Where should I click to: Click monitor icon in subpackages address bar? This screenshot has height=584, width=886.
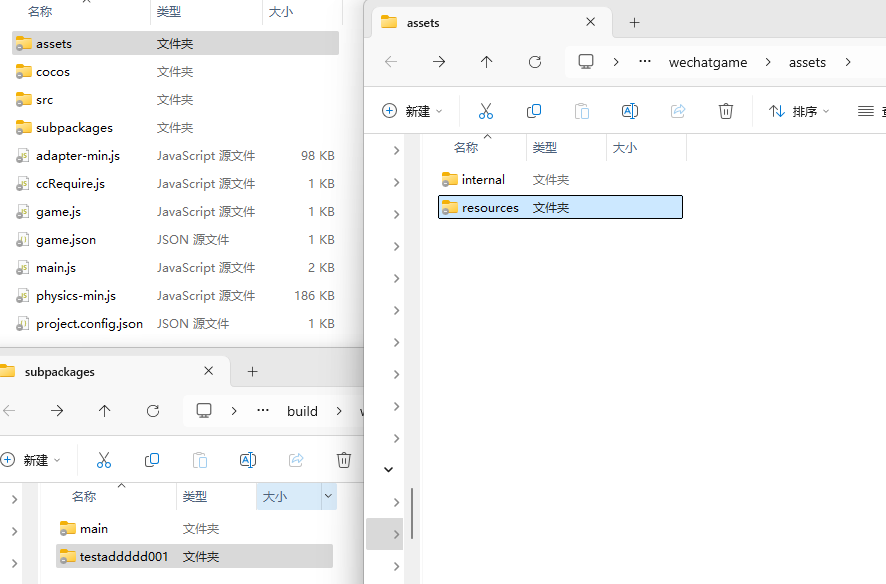coord(204,411)
